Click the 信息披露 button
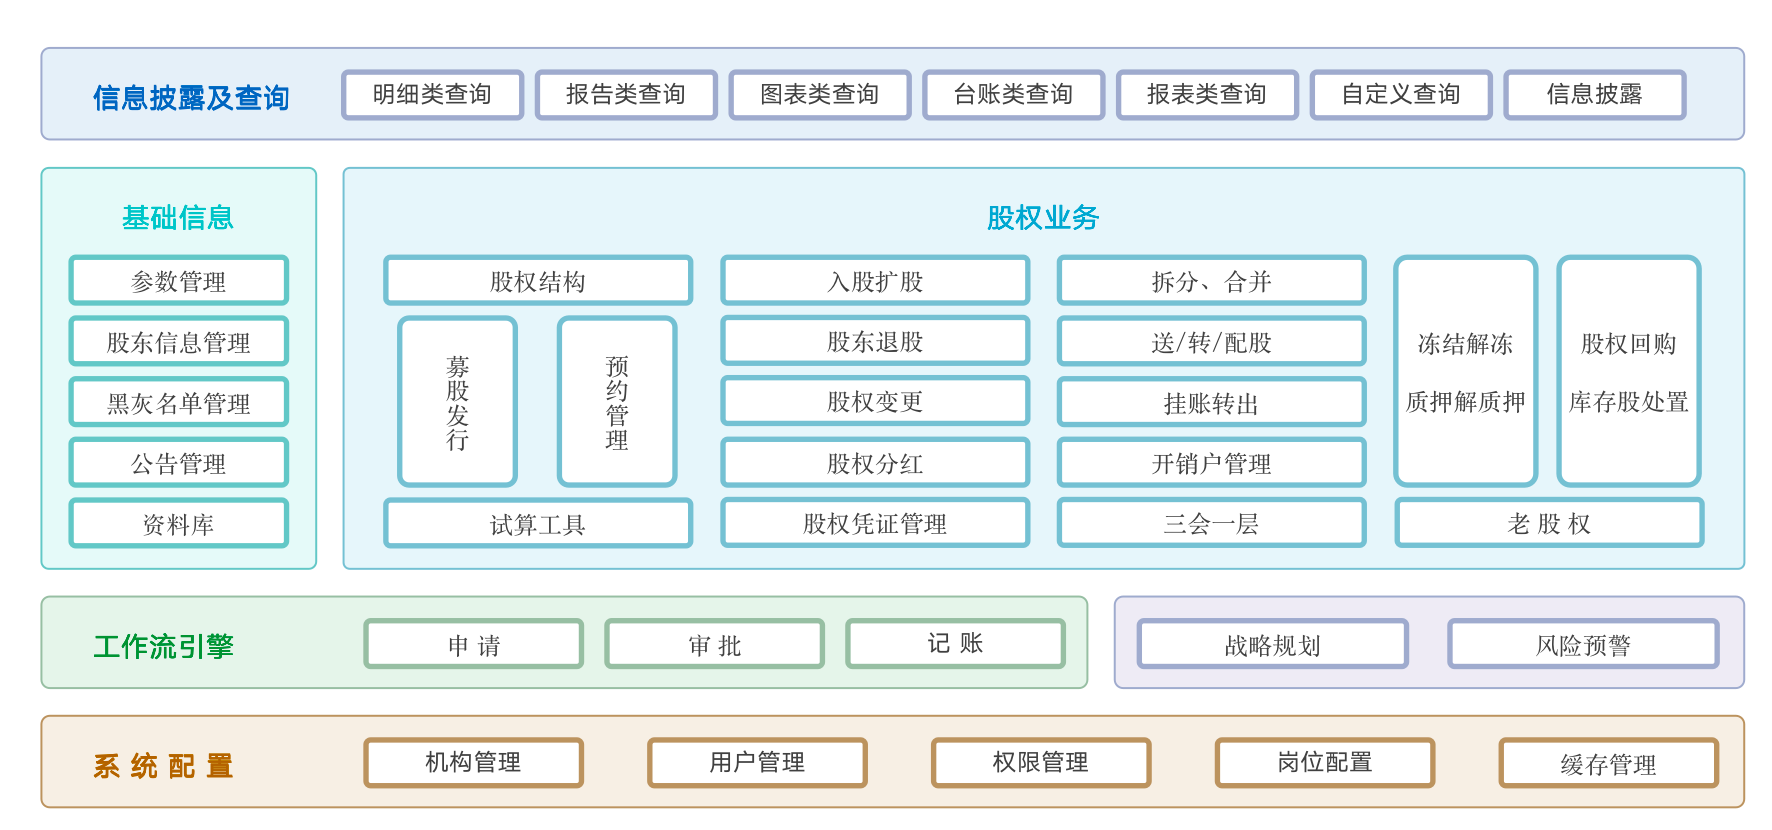This screenshot has height=830, width=1772. (1594, 95)
